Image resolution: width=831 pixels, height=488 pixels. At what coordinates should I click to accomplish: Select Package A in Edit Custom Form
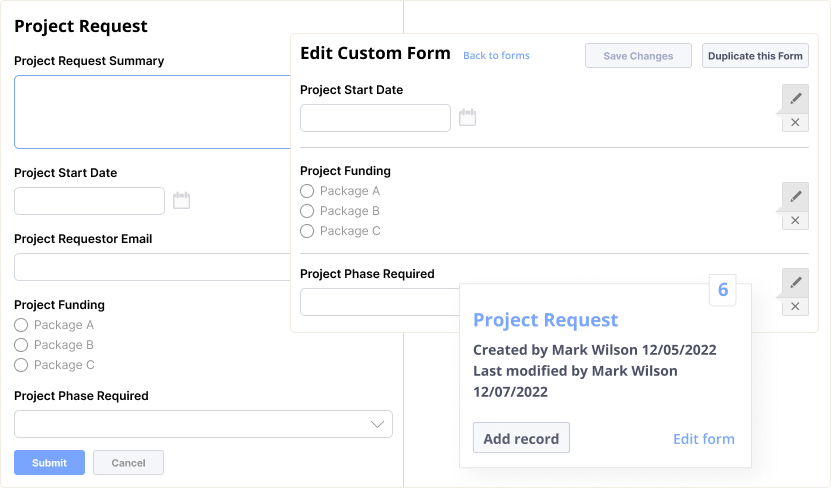click(x=308, y=191)
